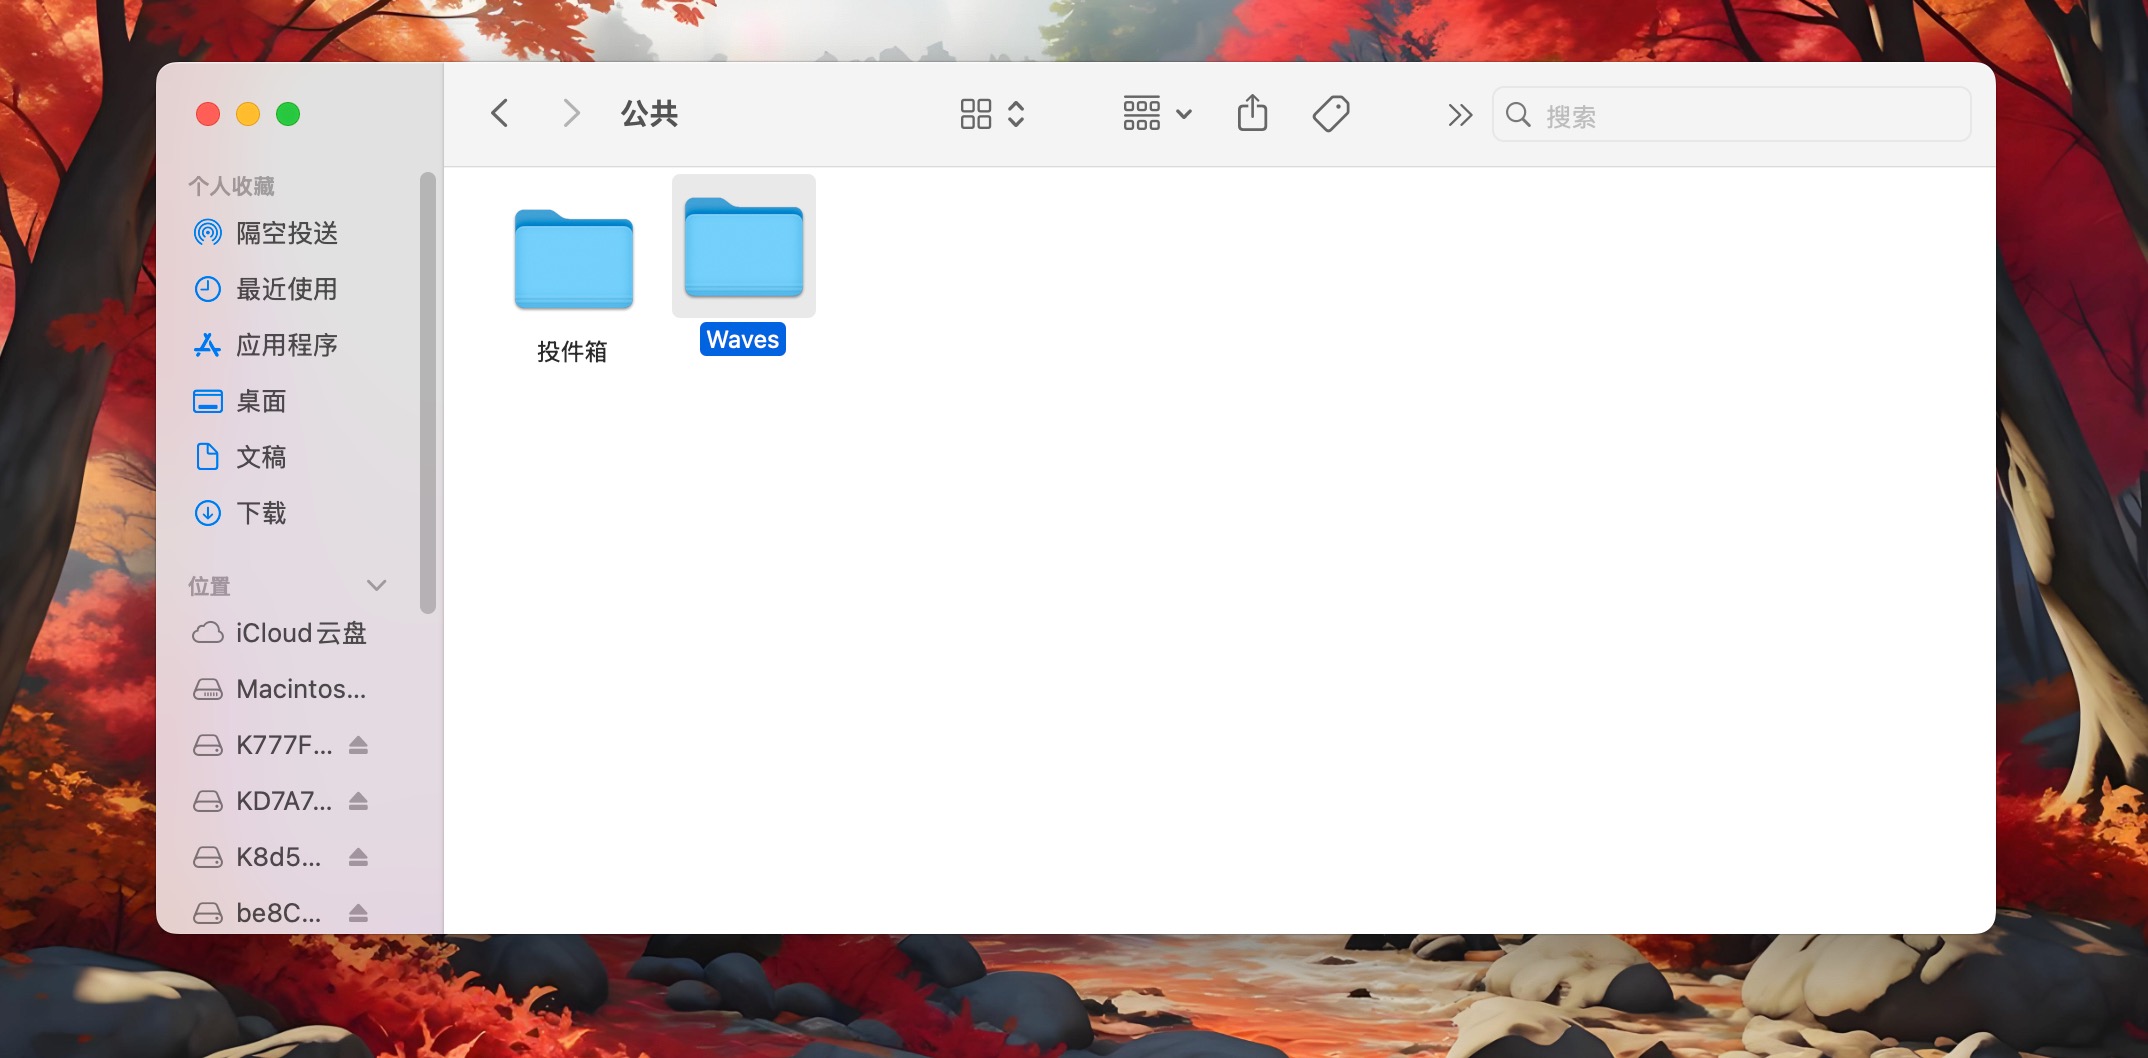Open 应用程序 from the sidebar
Viewport: 2148px width, 1058px height.
(x=286, y=345)
